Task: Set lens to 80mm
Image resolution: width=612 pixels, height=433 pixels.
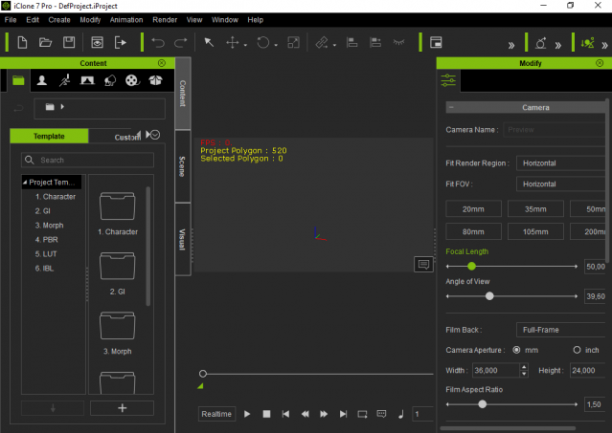Action: pos(473,232)
